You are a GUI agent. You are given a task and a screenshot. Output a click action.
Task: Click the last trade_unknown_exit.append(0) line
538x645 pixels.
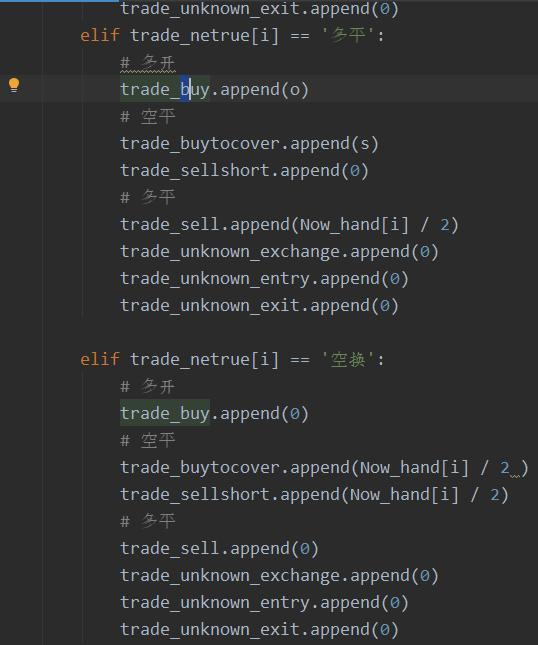259,629
